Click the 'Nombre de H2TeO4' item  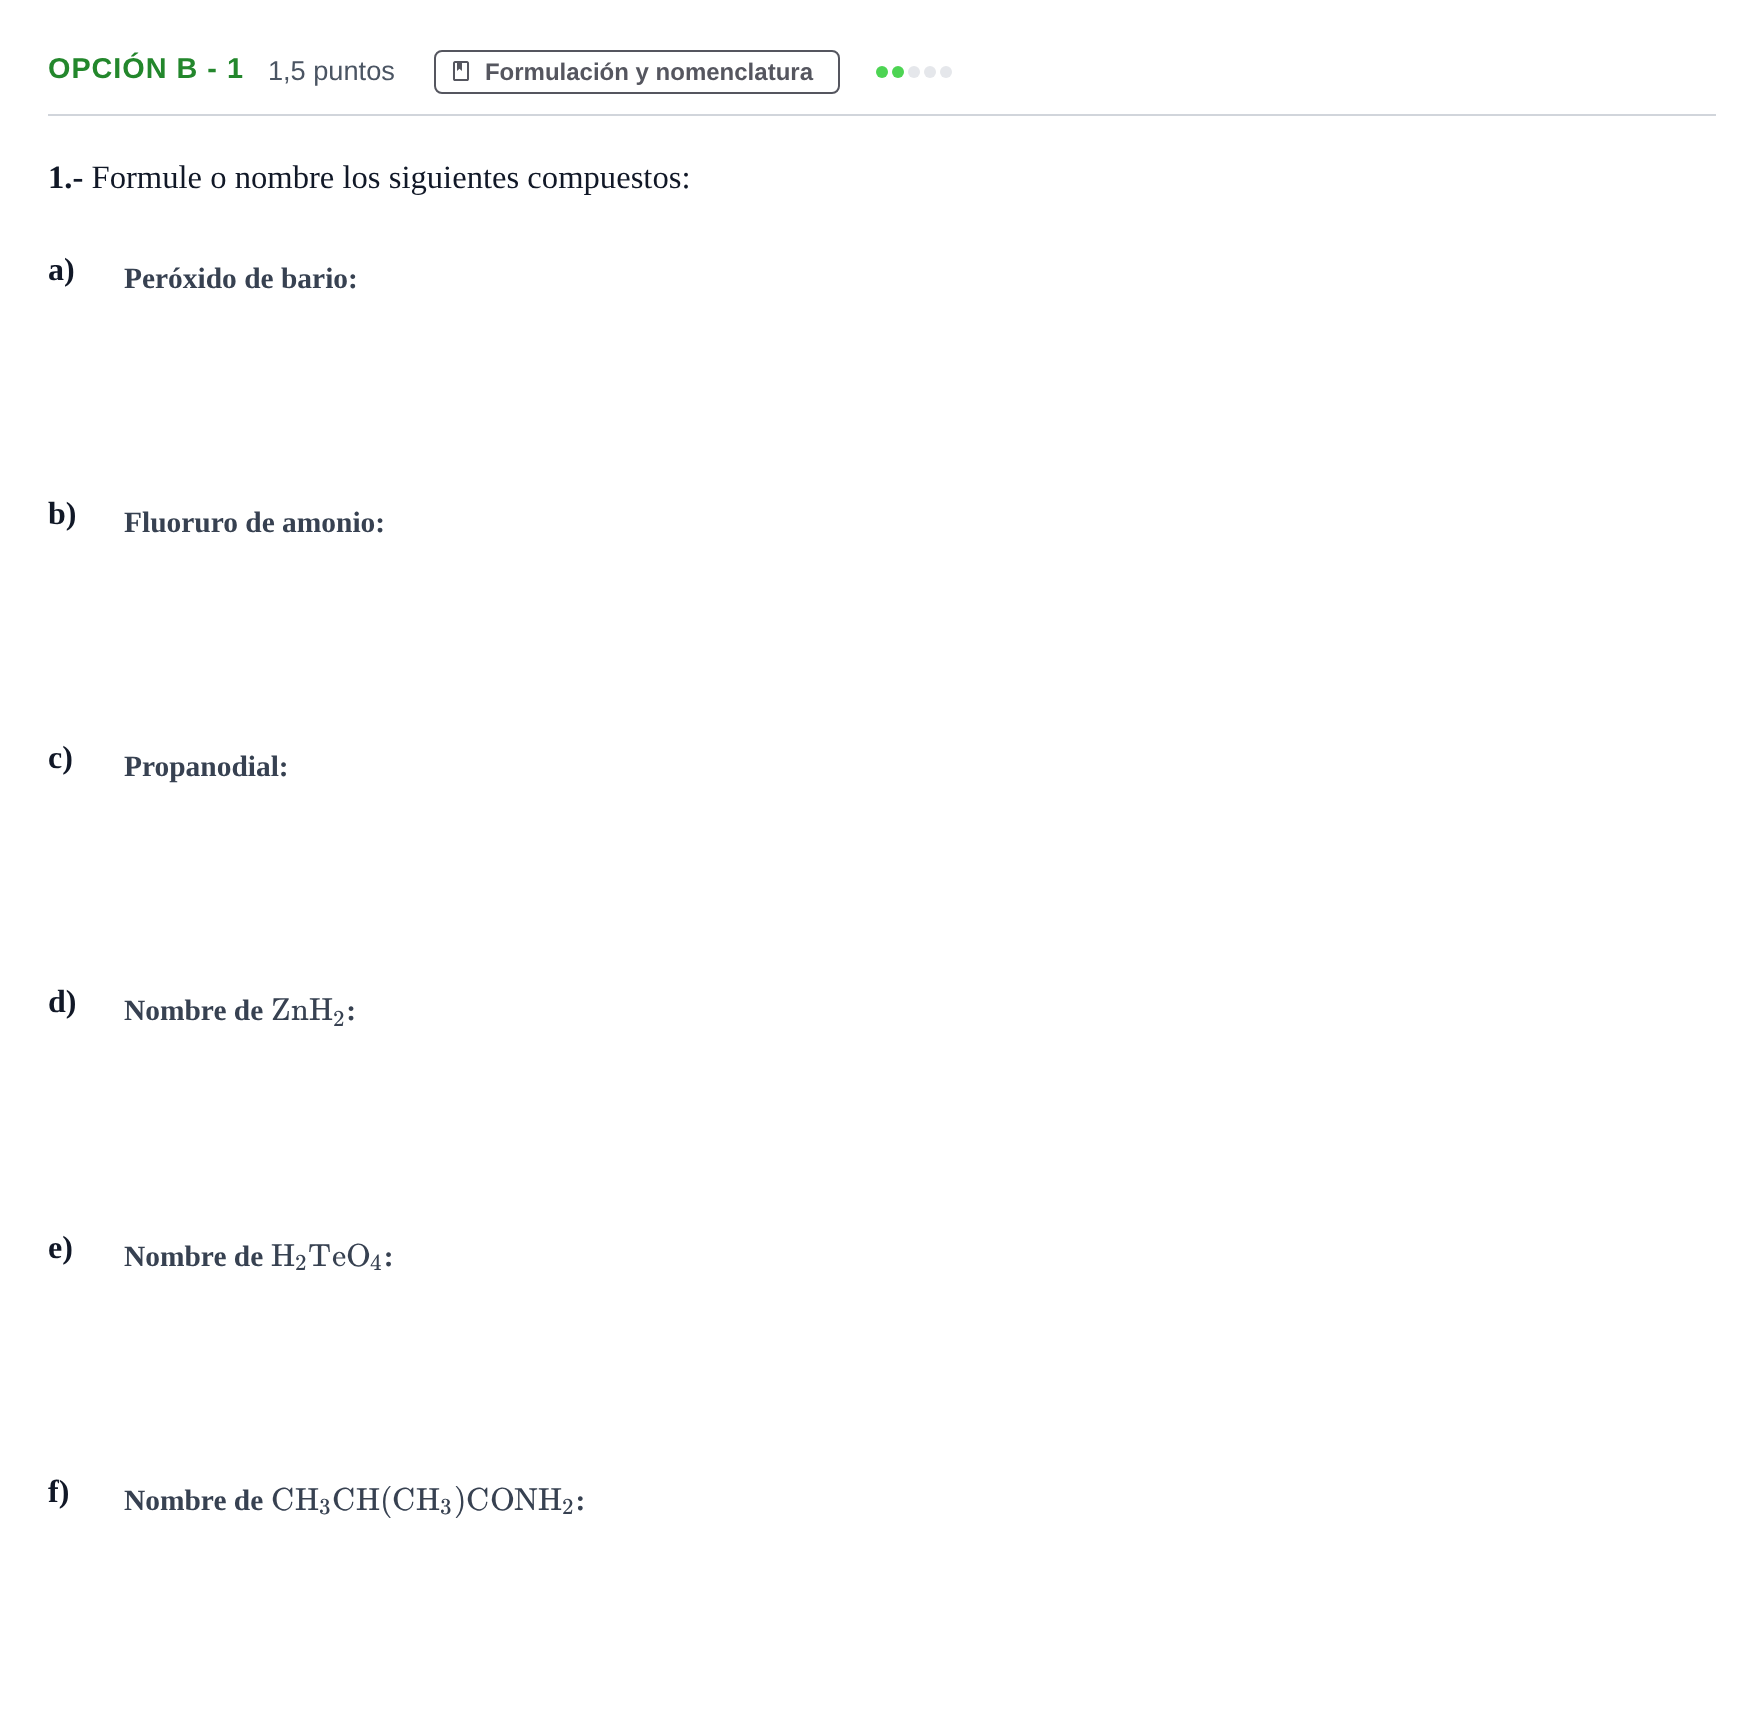(258, 1257)
